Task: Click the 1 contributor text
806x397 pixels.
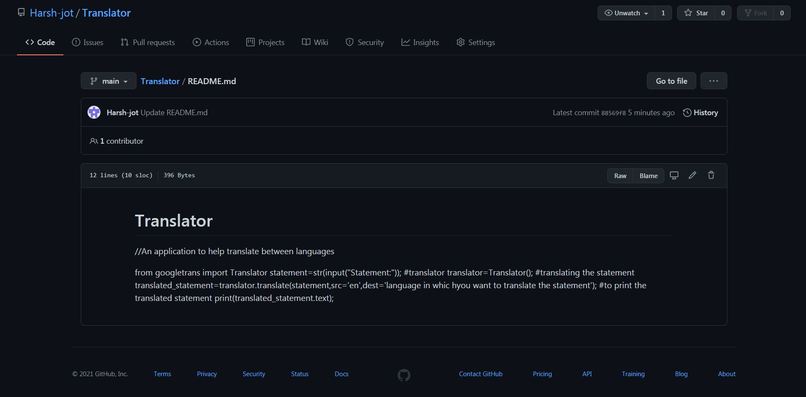Action: coord(117,141)
